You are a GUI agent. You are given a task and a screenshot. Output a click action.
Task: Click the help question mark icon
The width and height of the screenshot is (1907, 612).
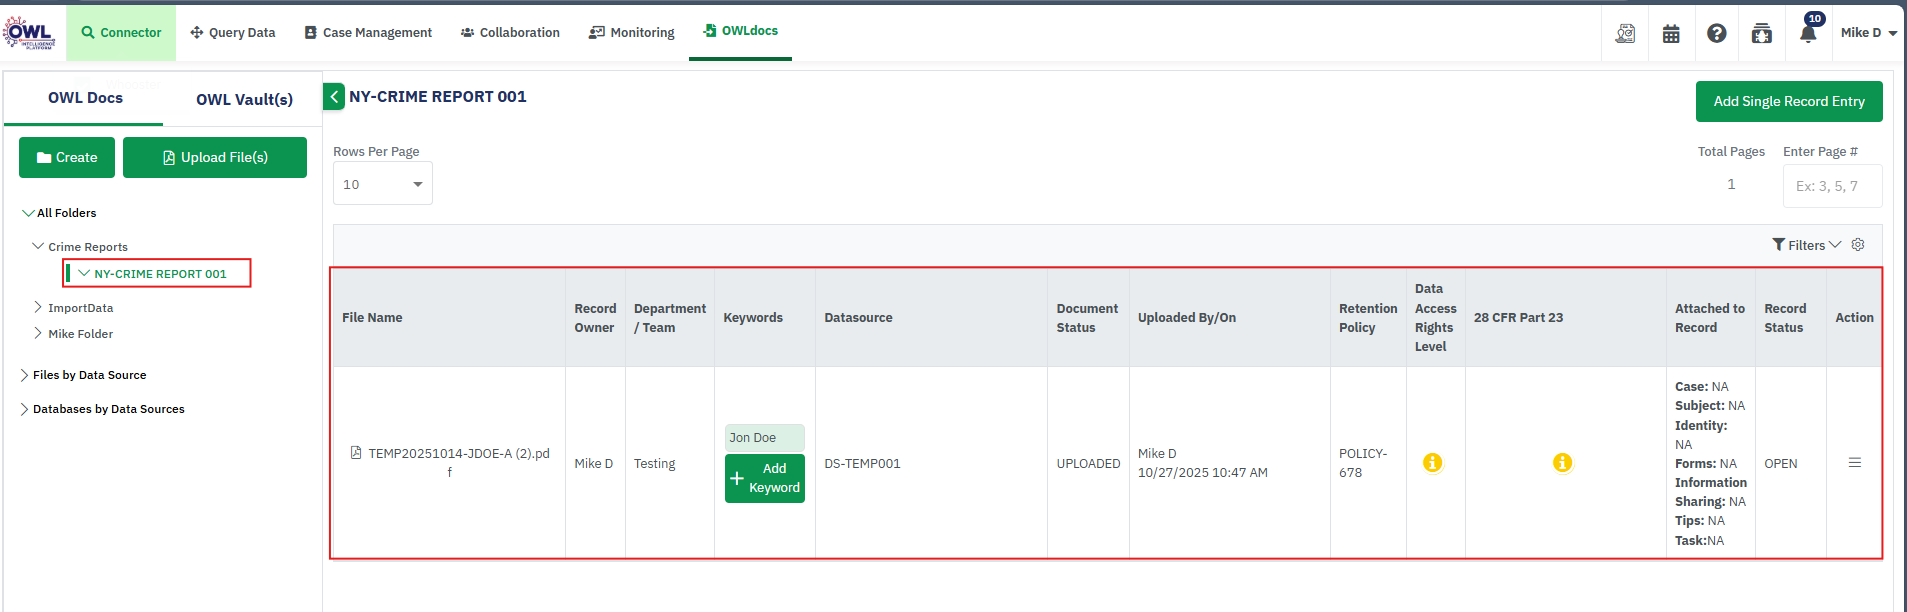pyautogui.click(x=1716, y=33)
